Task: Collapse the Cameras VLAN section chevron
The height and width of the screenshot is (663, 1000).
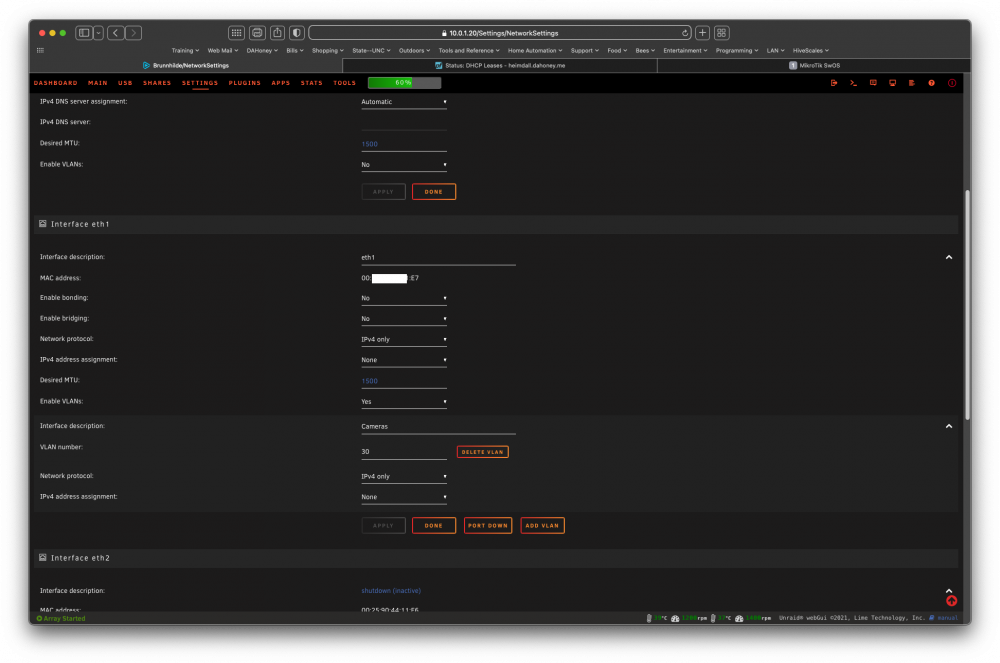Action: tap(949, 426)
